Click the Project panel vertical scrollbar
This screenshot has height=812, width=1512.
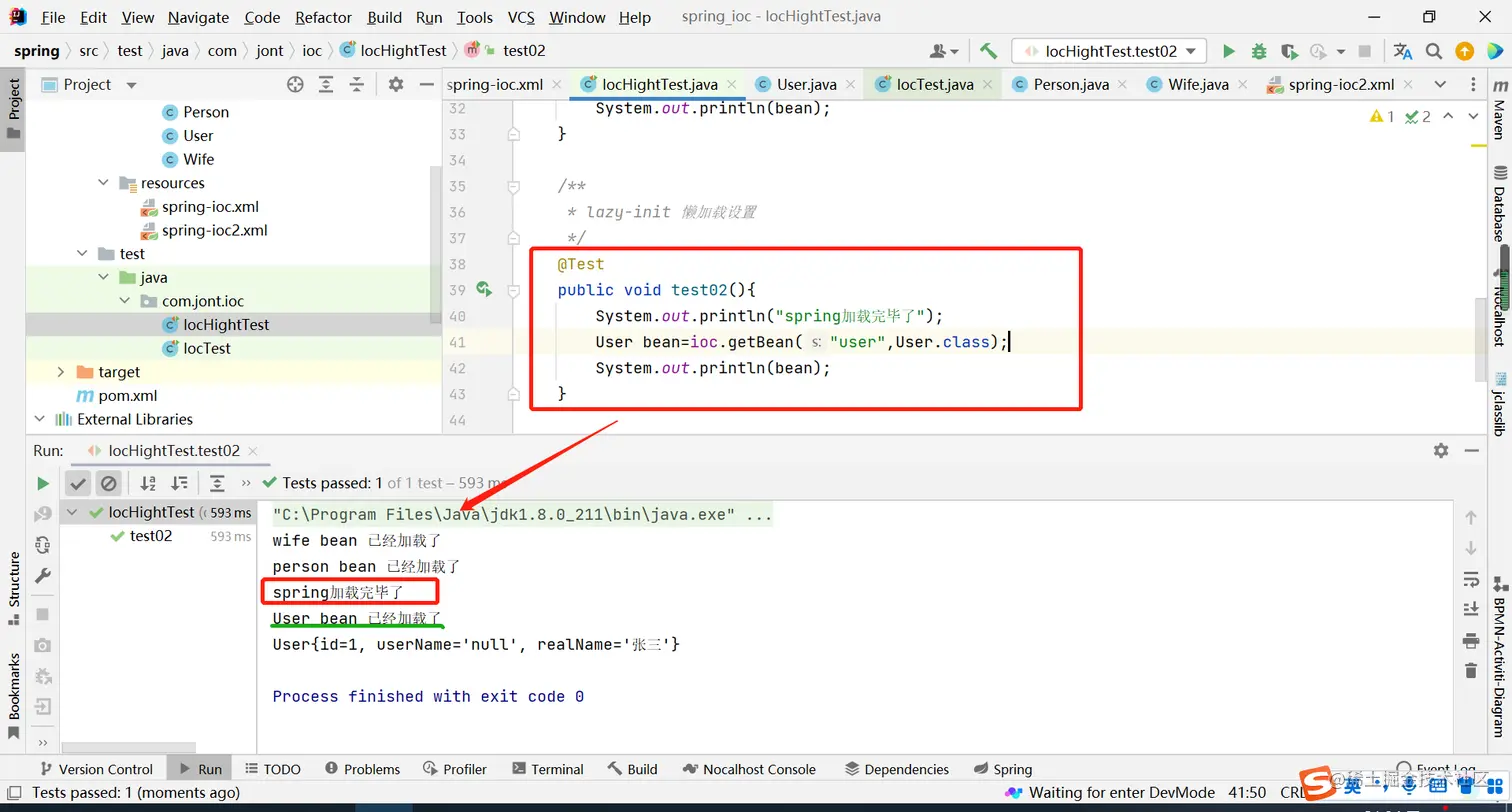(435, 244)
